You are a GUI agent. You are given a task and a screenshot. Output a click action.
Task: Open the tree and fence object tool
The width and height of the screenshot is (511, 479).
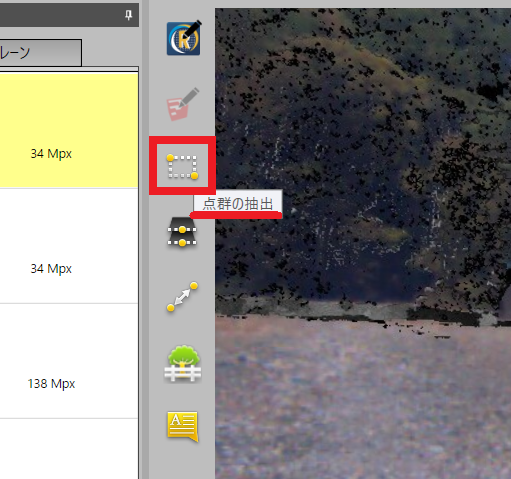pos(182,363)
